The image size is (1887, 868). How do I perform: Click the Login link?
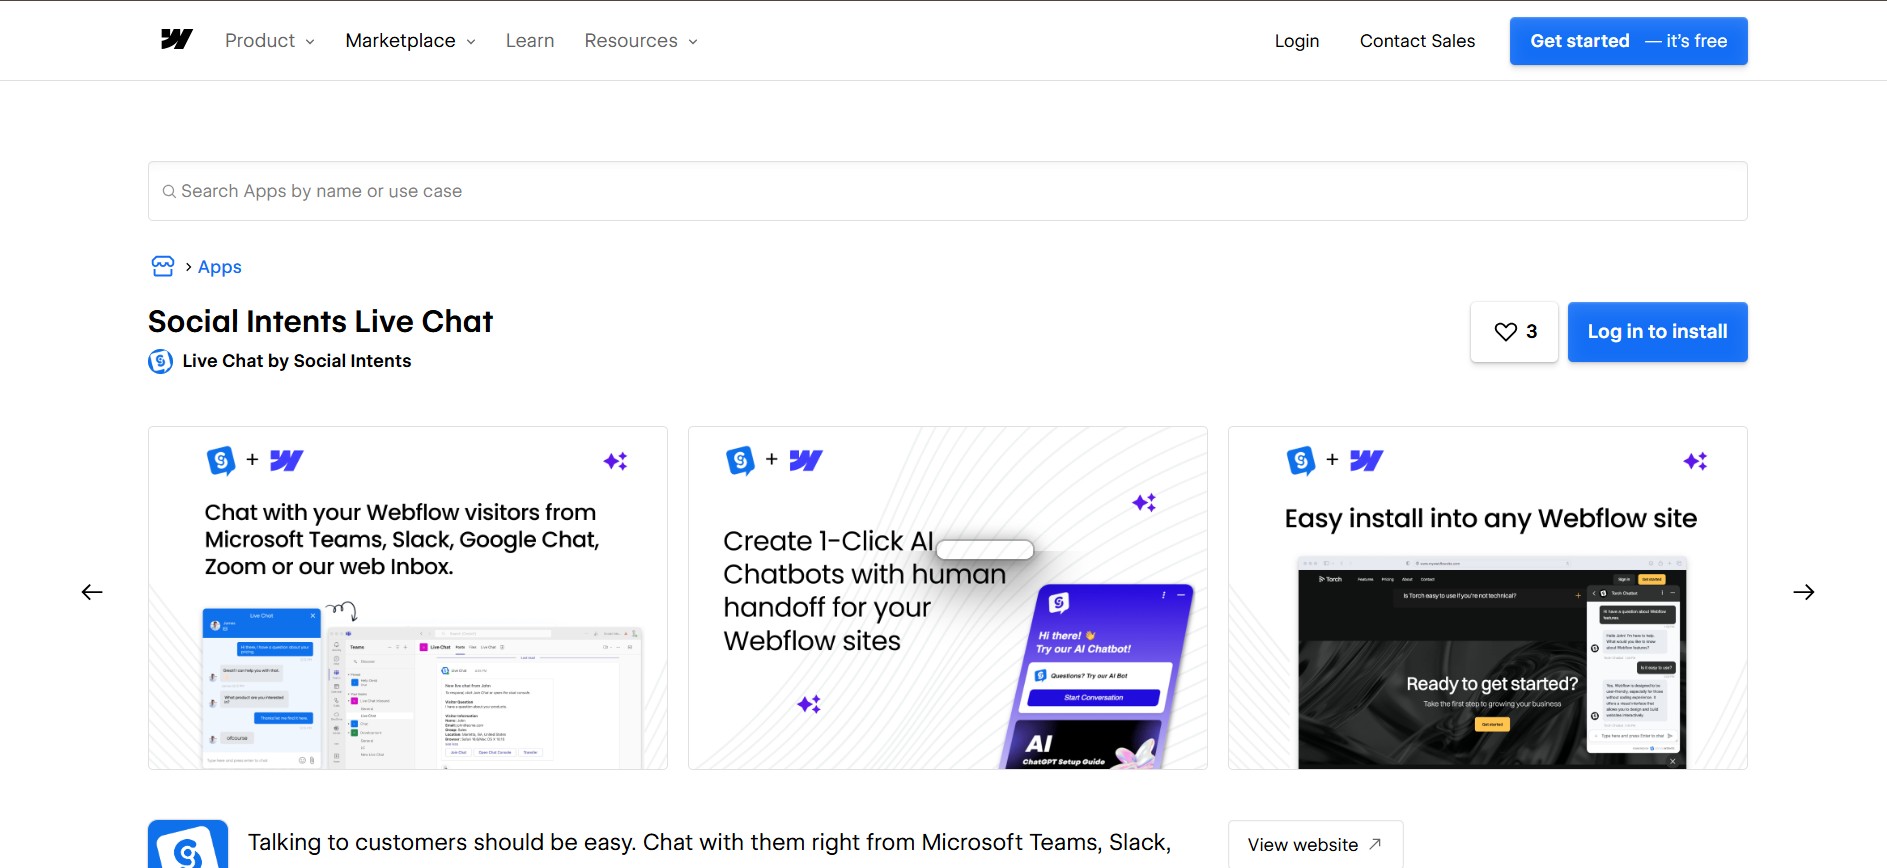[1297, 41]
